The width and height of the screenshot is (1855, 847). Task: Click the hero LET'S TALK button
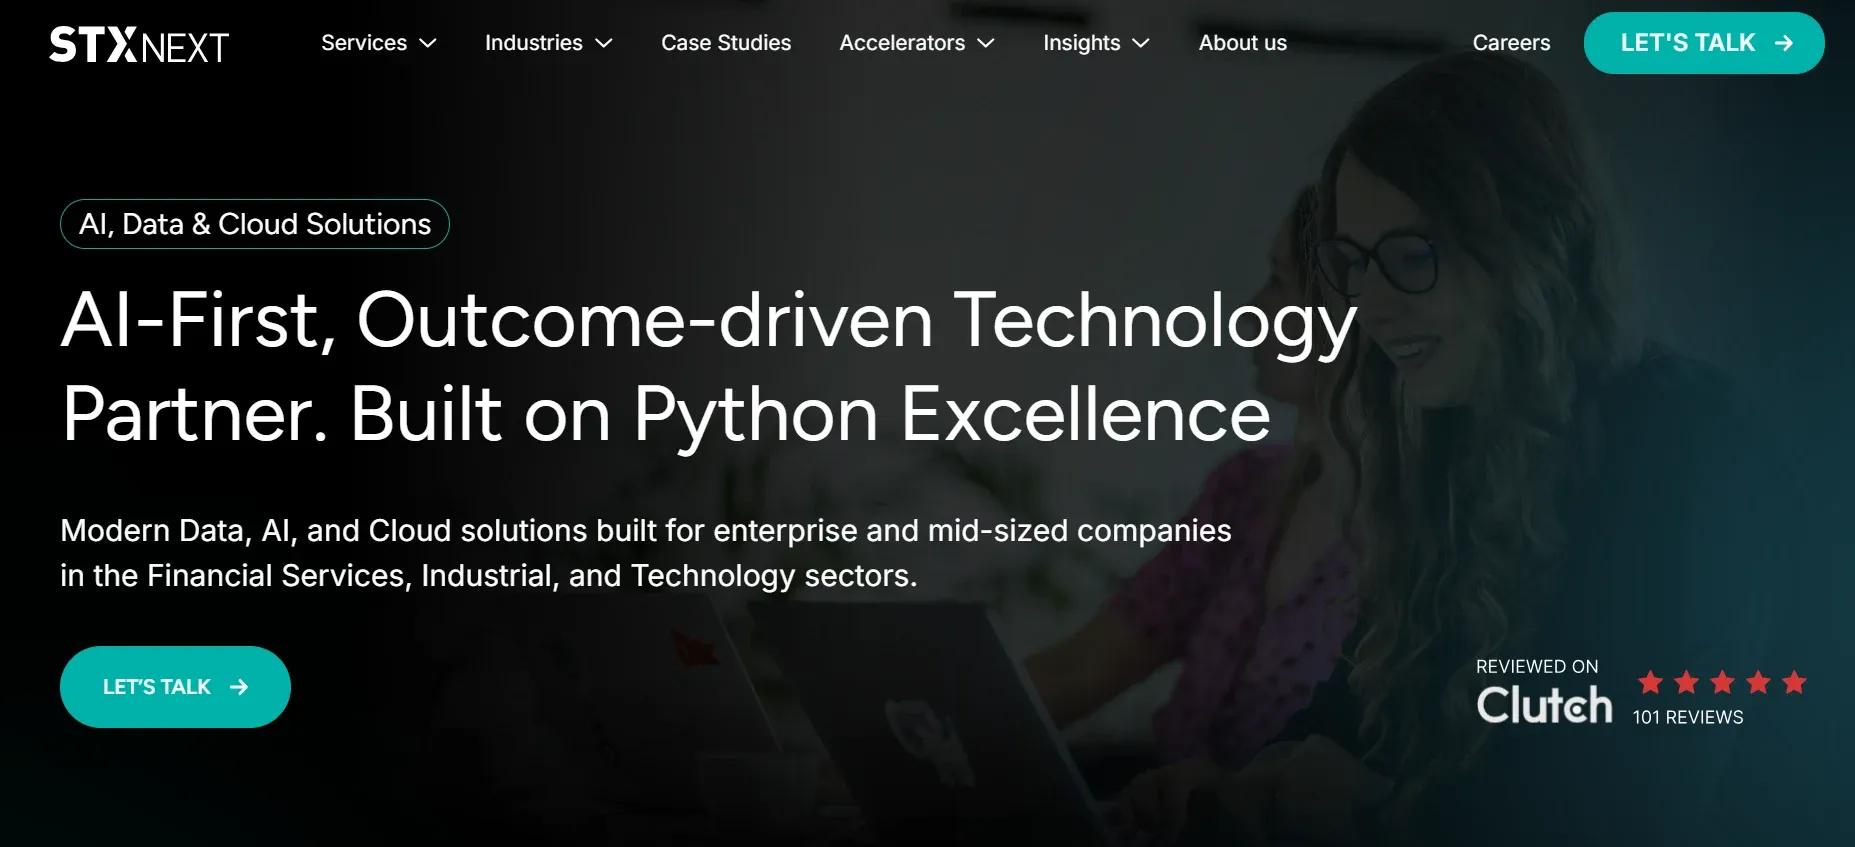click(175, 687)
